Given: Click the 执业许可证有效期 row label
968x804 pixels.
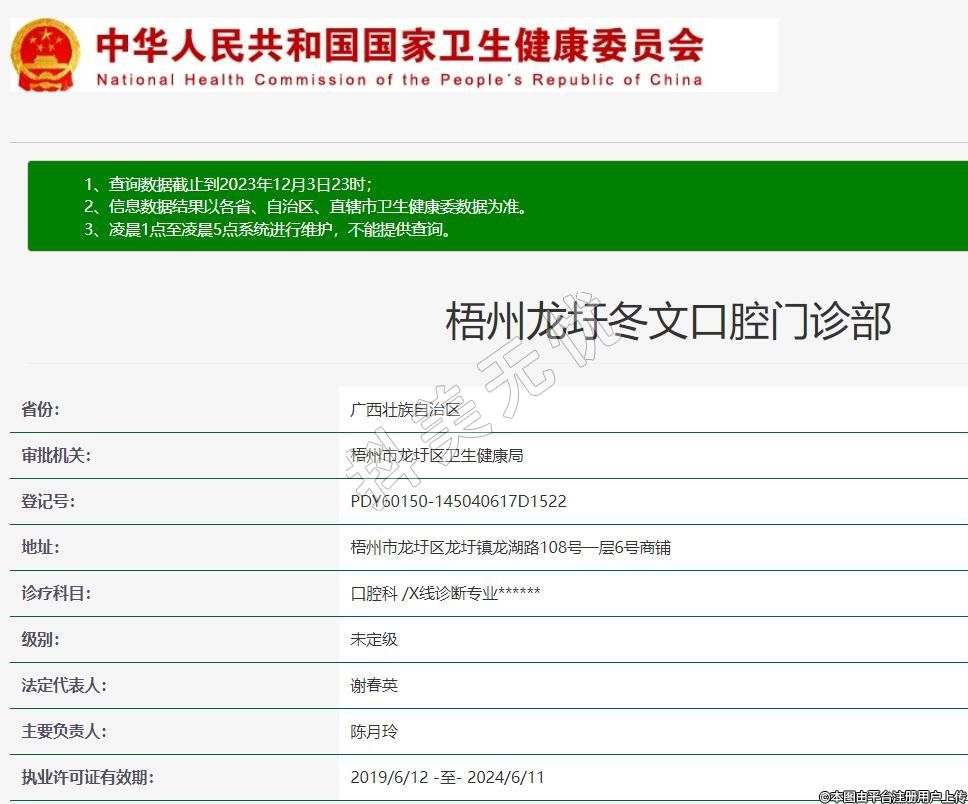Looking at the screenshot, I should click(88, 777).
